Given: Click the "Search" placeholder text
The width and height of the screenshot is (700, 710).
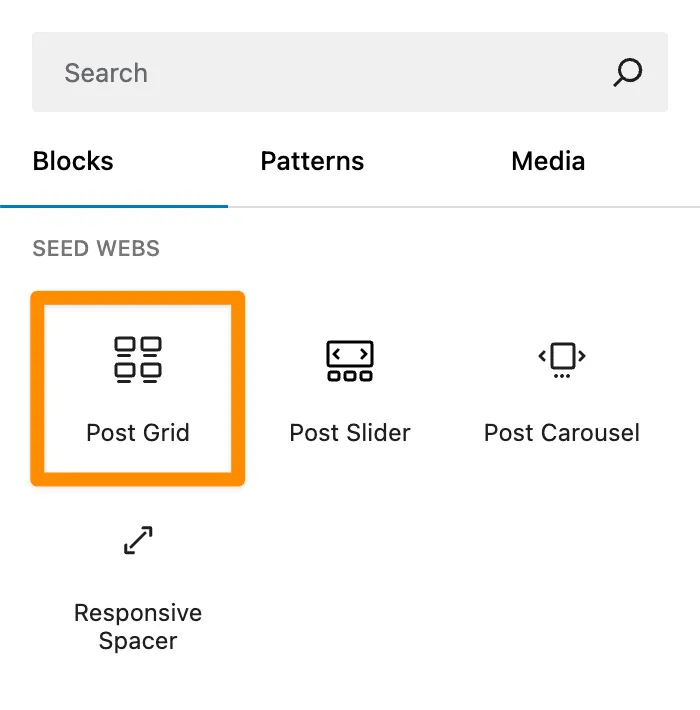Looking at the screenshot, I should (x=106, y=73).
